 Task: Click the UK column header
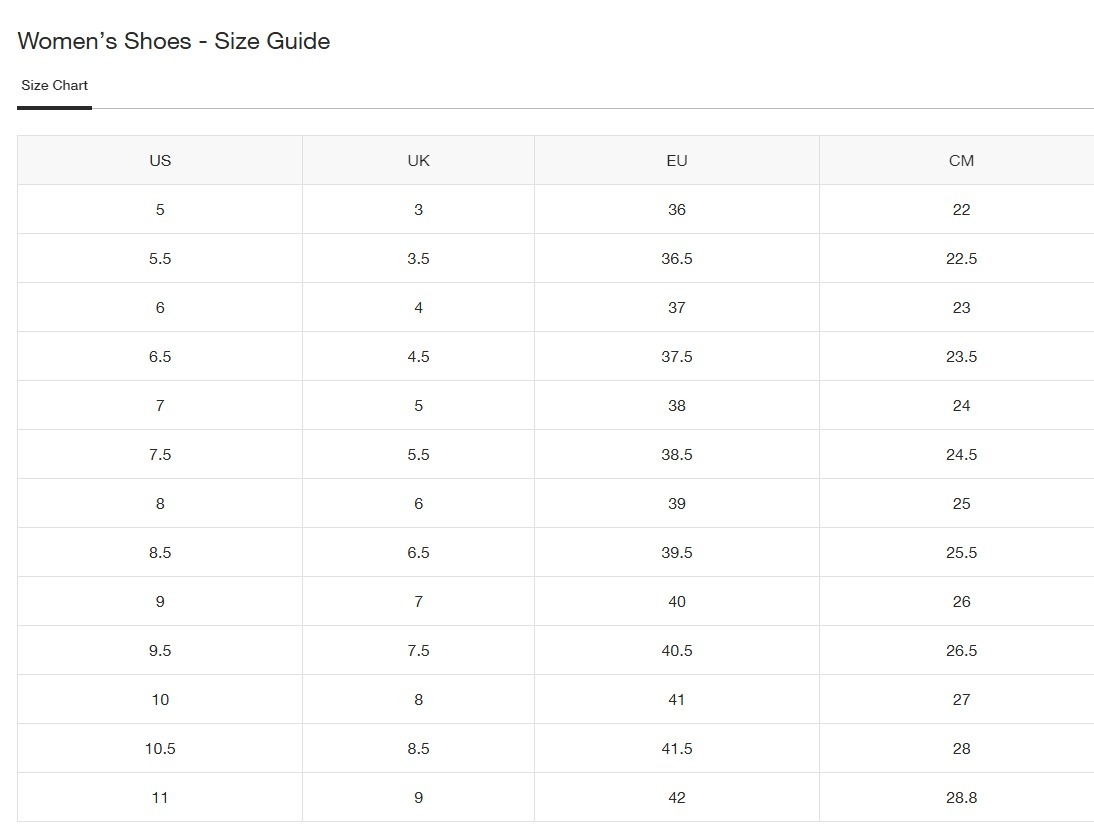click(x=418, y=160)
